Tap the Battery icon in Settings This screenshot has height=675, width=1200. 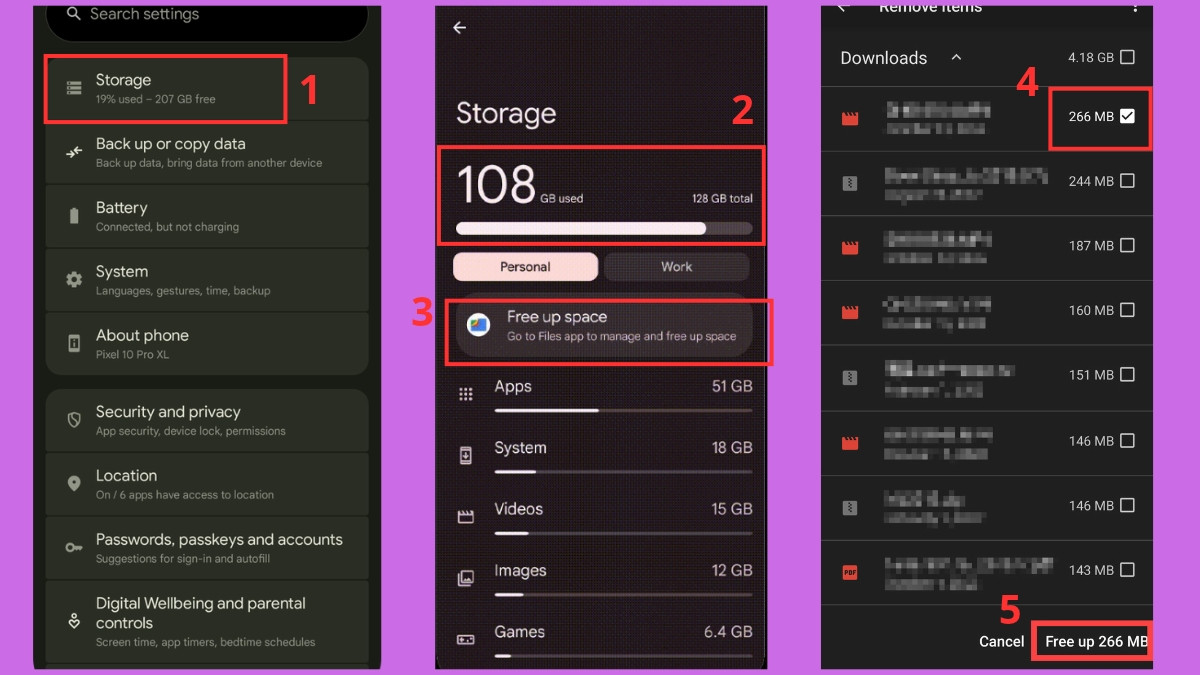(x=74, y=216)
